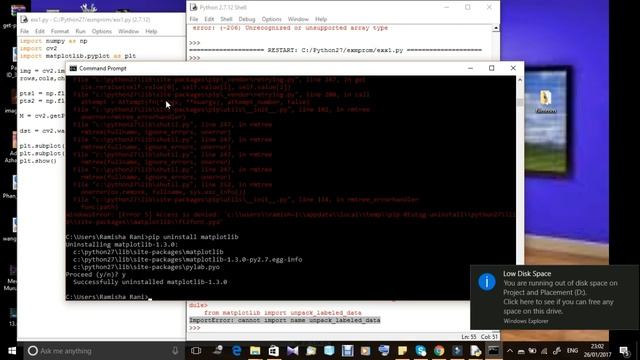The image size is (640, 360).
Task: Open File Explorer from the taskbar
Action: coord(255,351)
